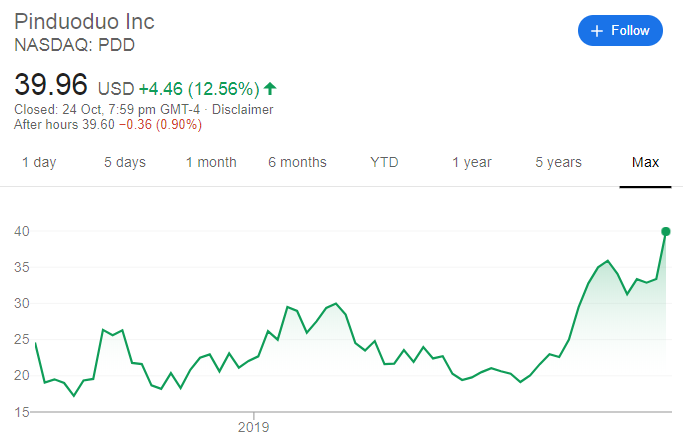Screen dimensions: 683x447
Task: Click the 40 y-axis label
Action: click(21, 232)
